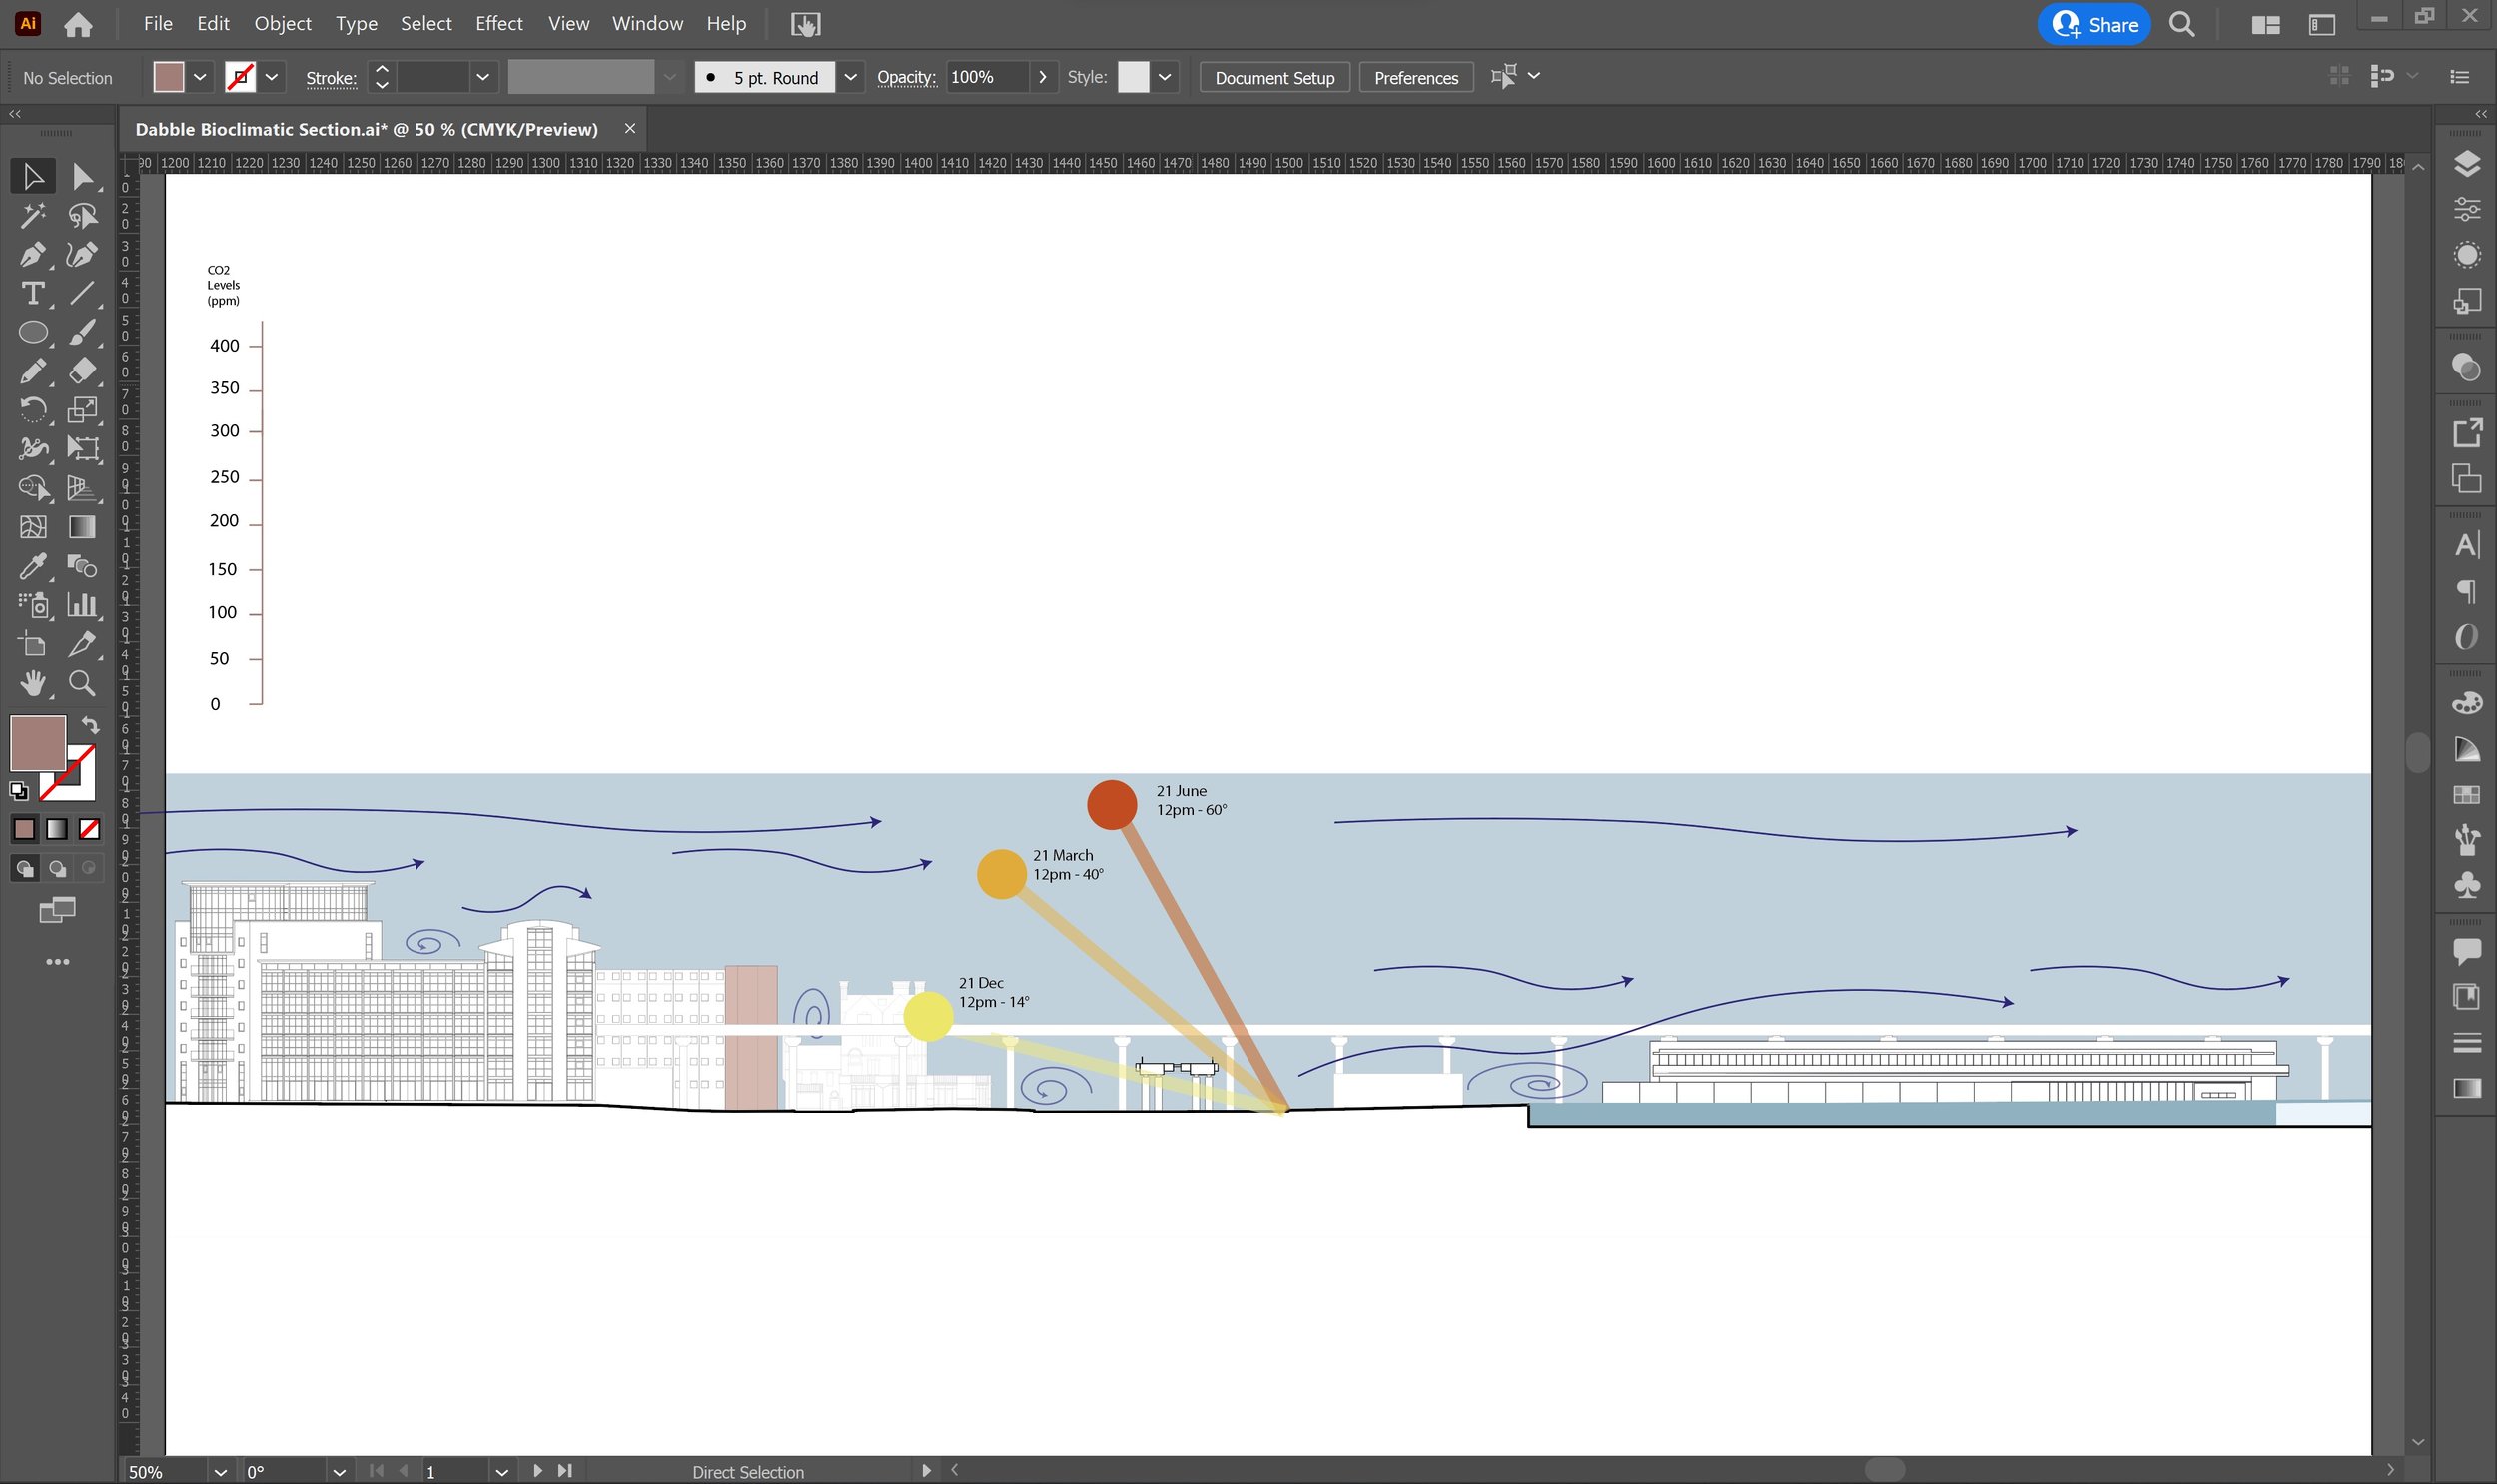Screen dimensions: 2497x1484
Task: Click the Document Setup button
Action: (x=1274, y=77)
